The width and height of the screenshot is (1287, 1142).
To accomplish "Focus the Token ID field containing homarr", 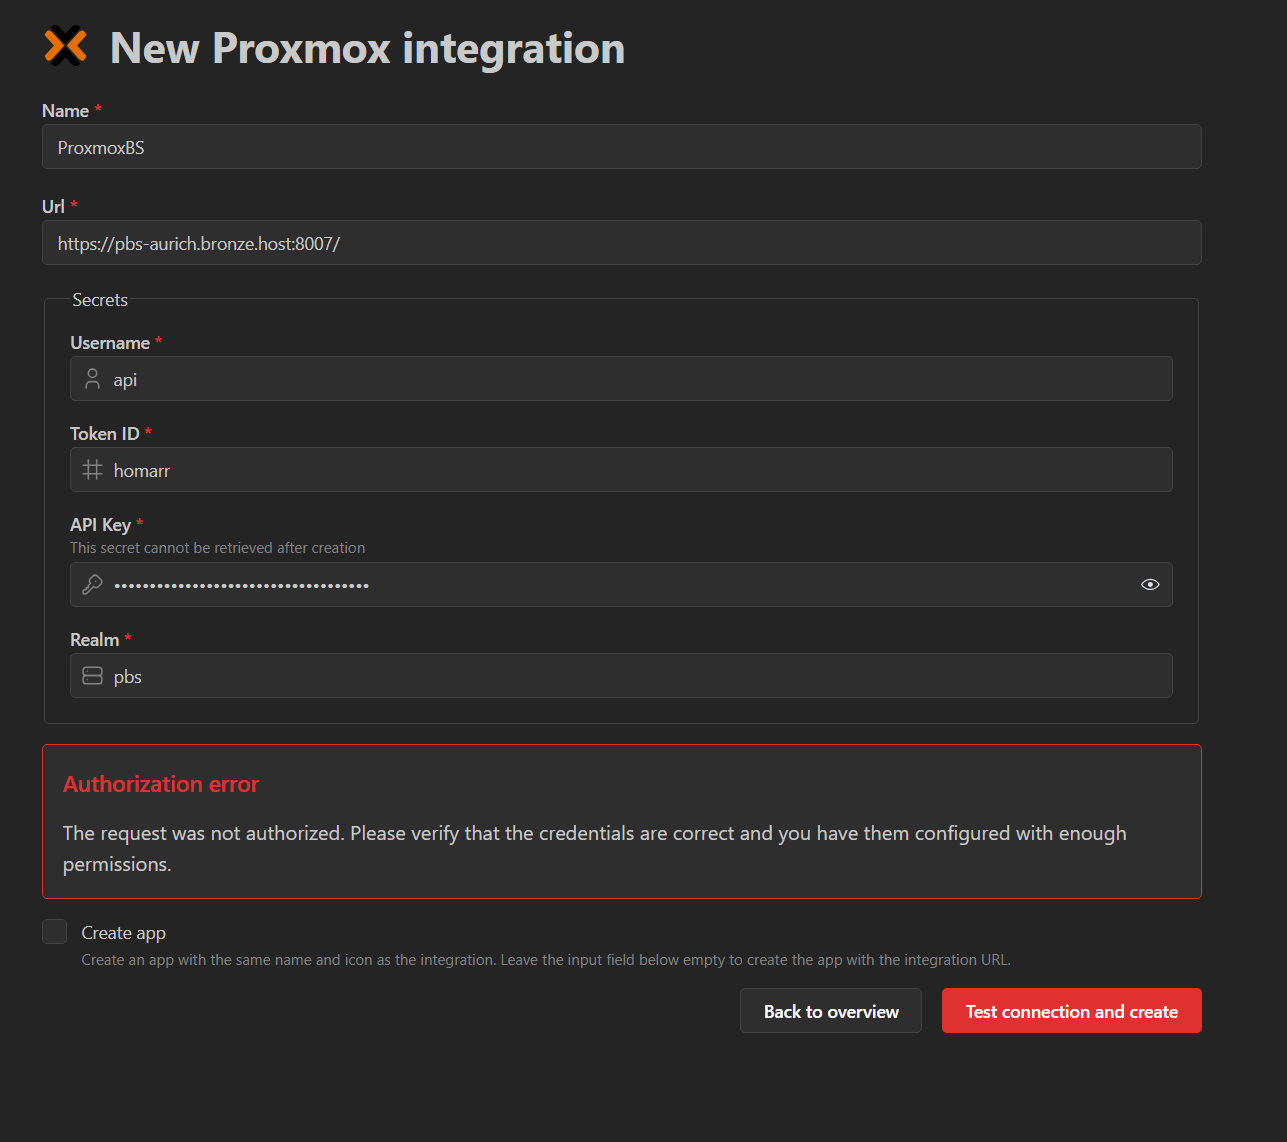I will point(621,470).
